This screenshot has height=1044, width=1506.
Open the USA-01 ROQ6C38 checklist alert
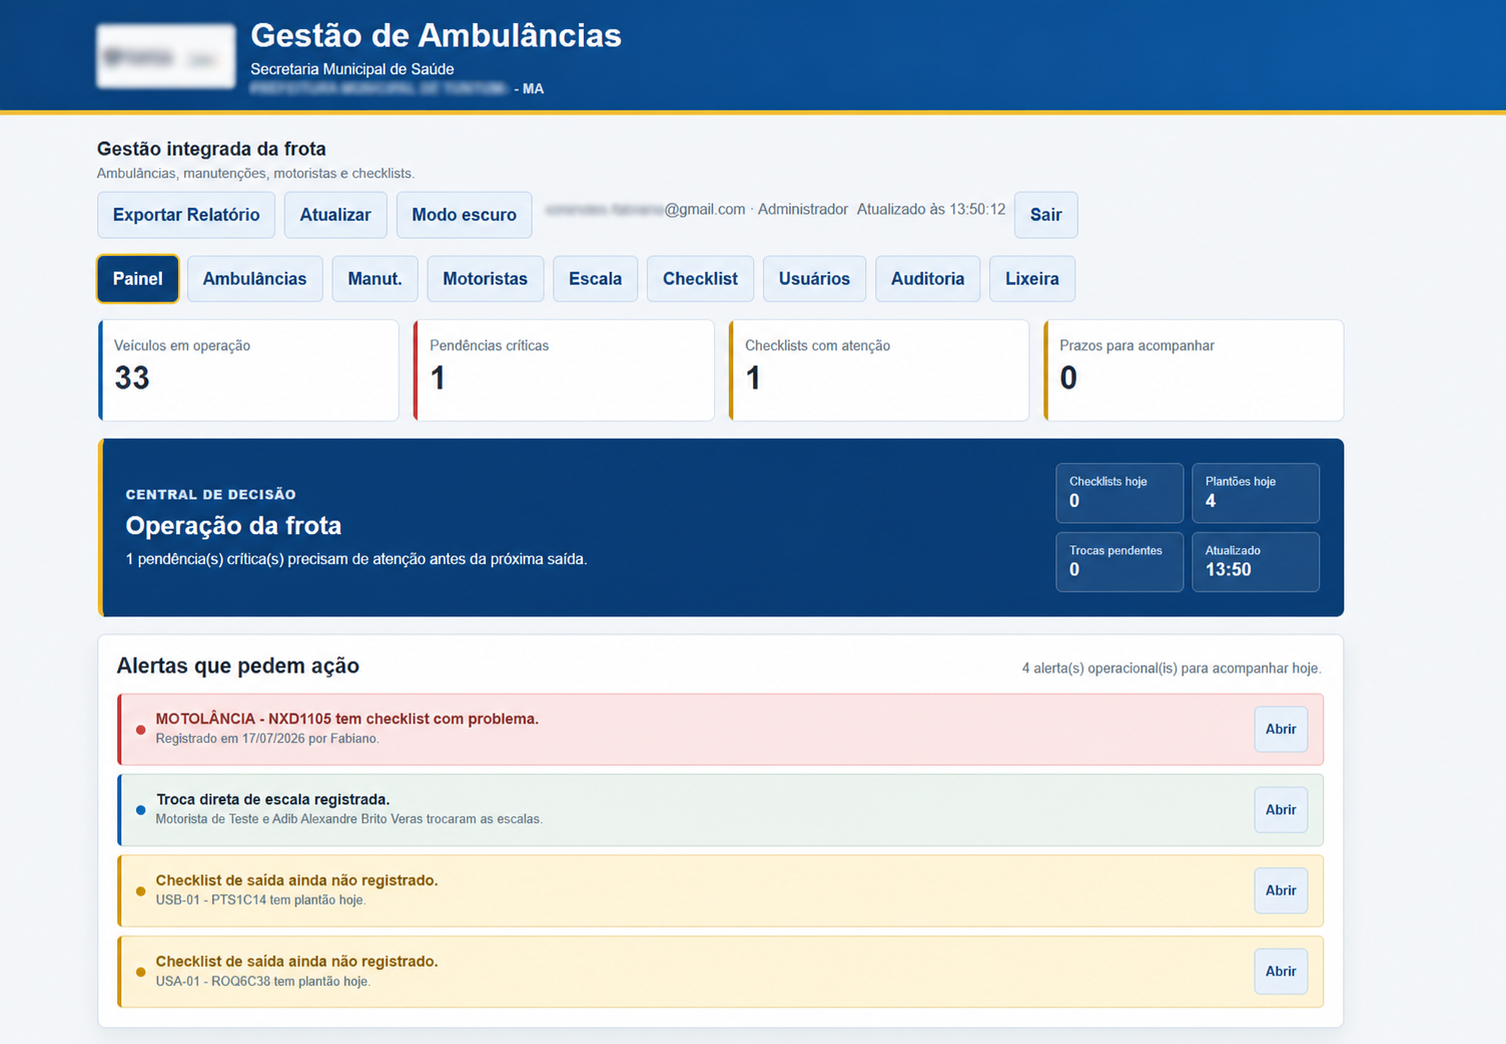click(x=1281, y=972)
